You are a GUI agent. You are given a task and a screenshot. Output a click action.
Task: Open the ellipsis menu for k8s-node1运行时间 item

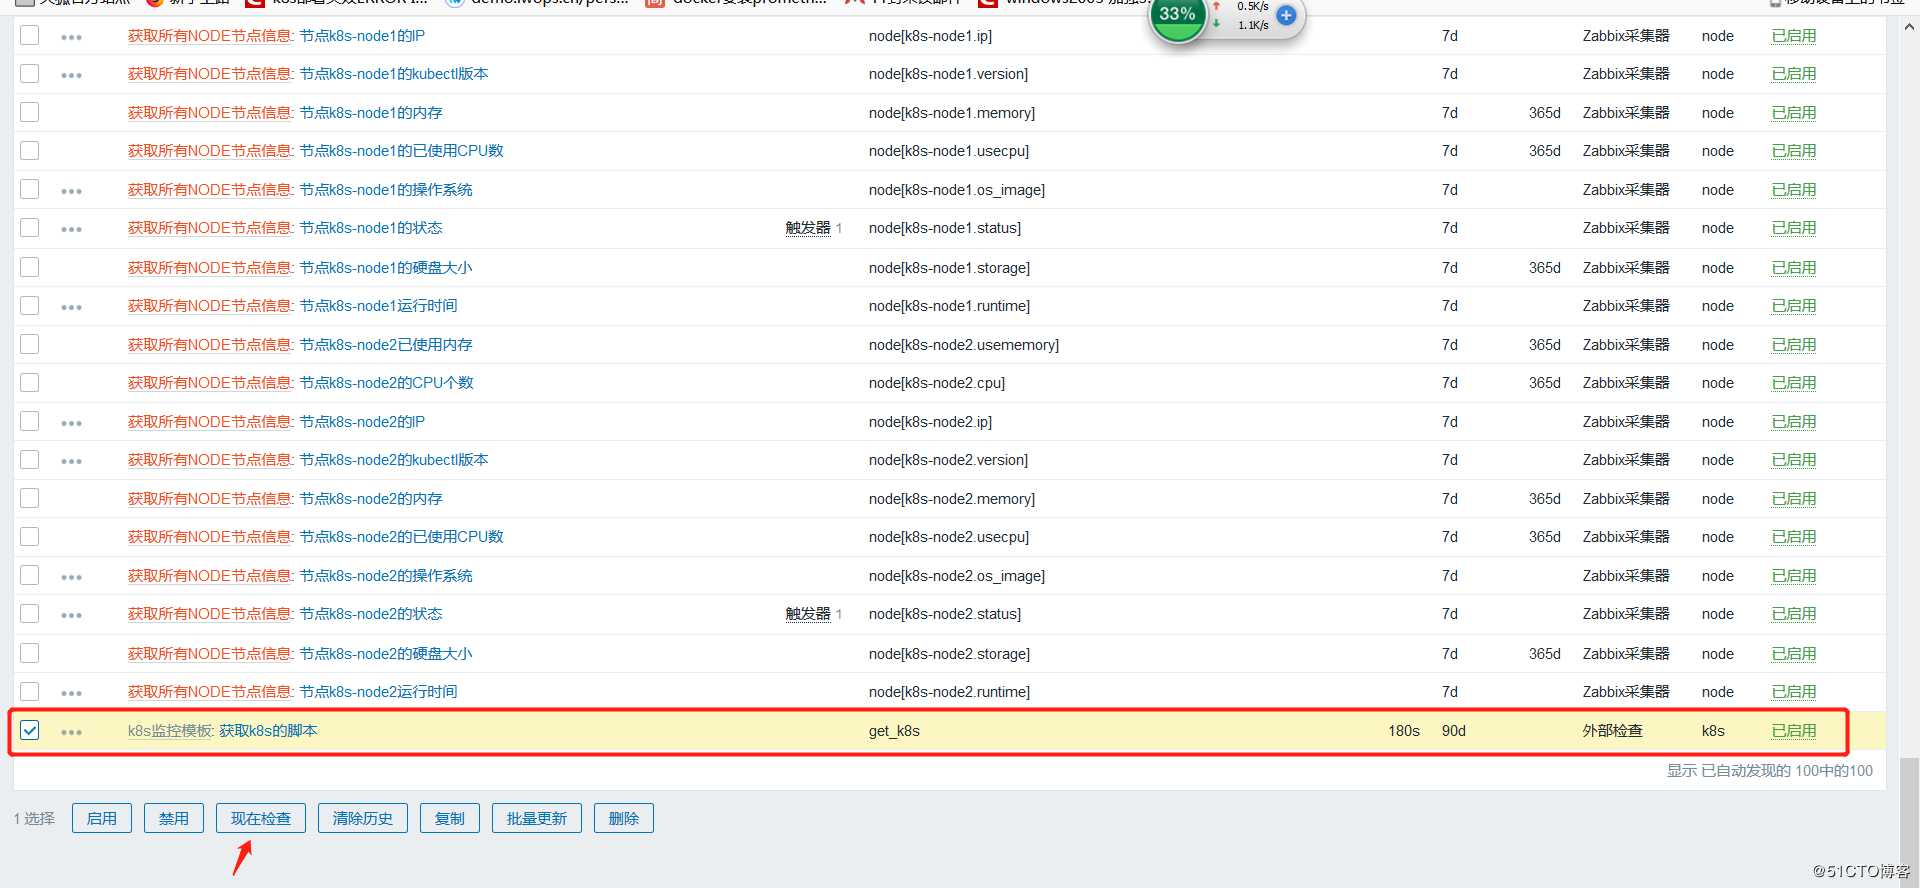point(71,307)
